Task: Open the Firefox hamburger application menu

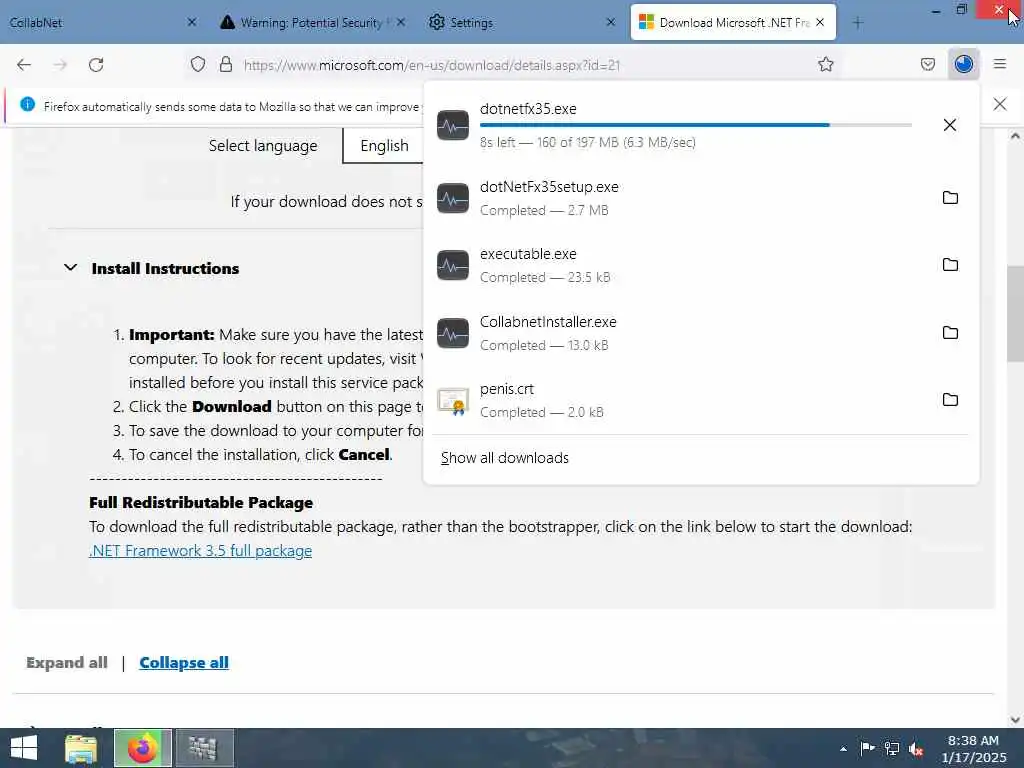Action: point(1000,64)
